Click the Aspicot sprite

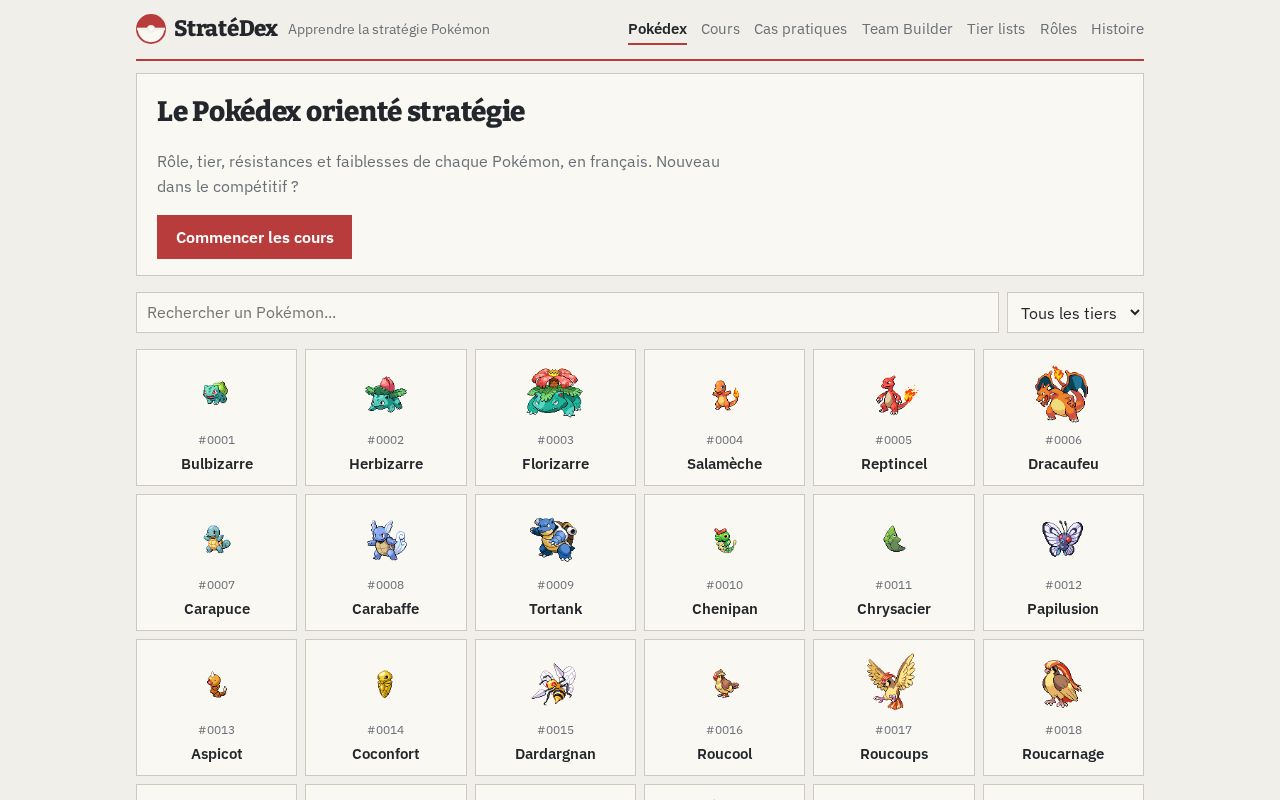[216, 684]
